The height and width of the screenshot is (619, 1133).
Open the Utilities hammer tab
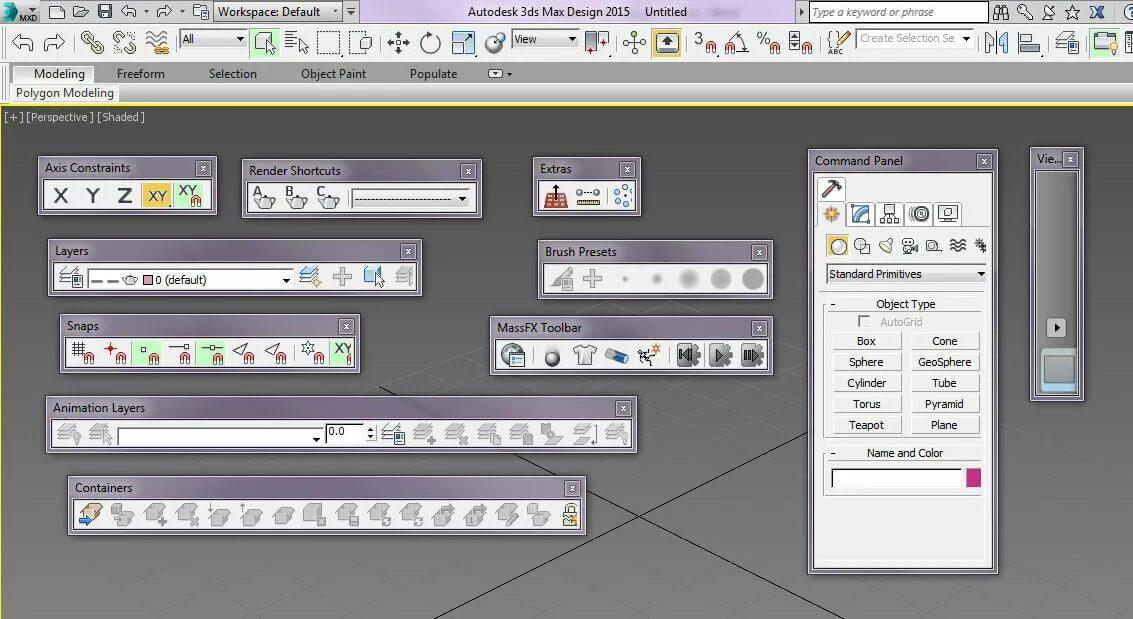point(831,188)
